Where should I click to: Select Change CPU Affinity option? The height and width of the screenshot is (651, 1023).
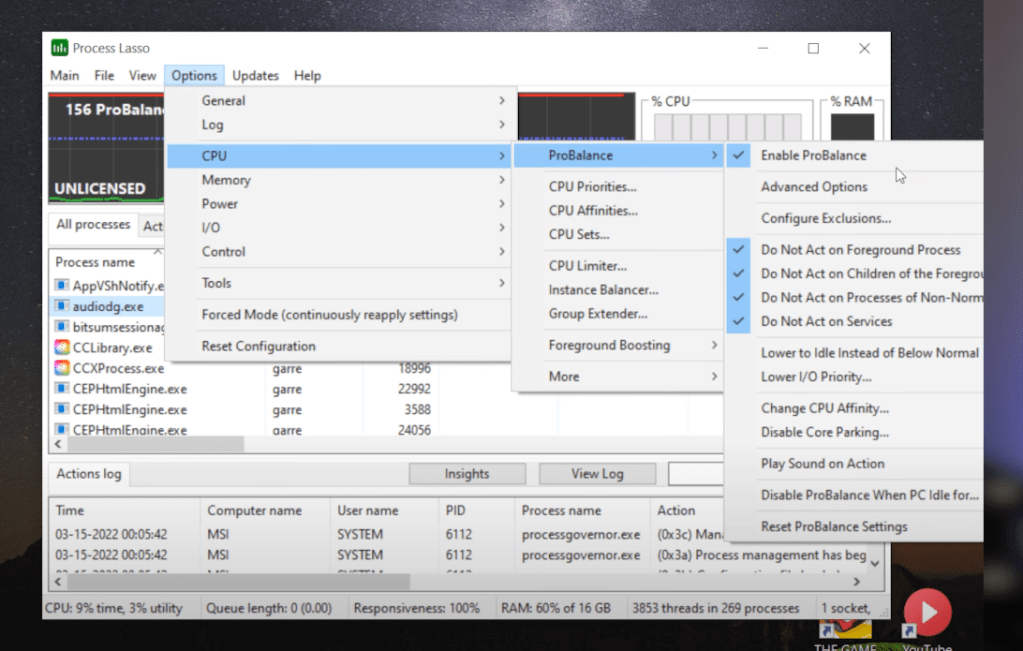point(854,408)
